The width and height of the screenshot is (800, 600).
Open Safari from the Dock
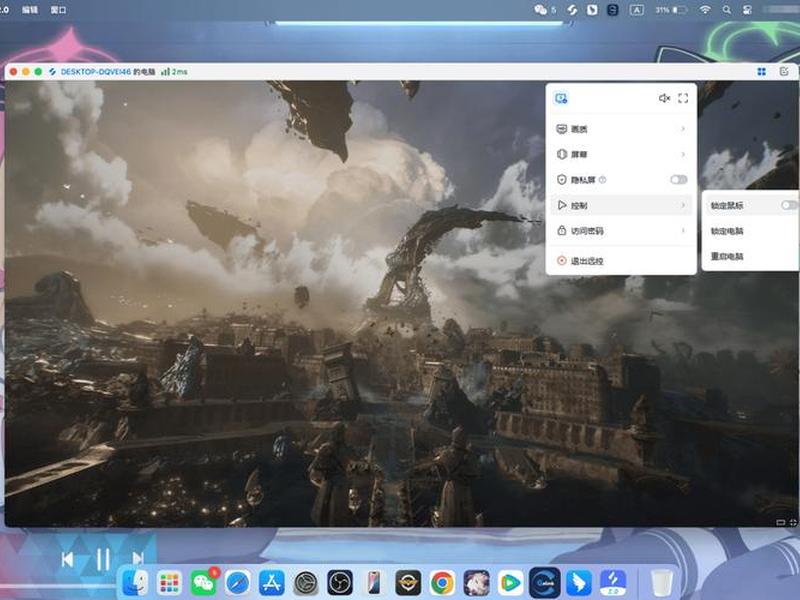(x=238, y=583)
